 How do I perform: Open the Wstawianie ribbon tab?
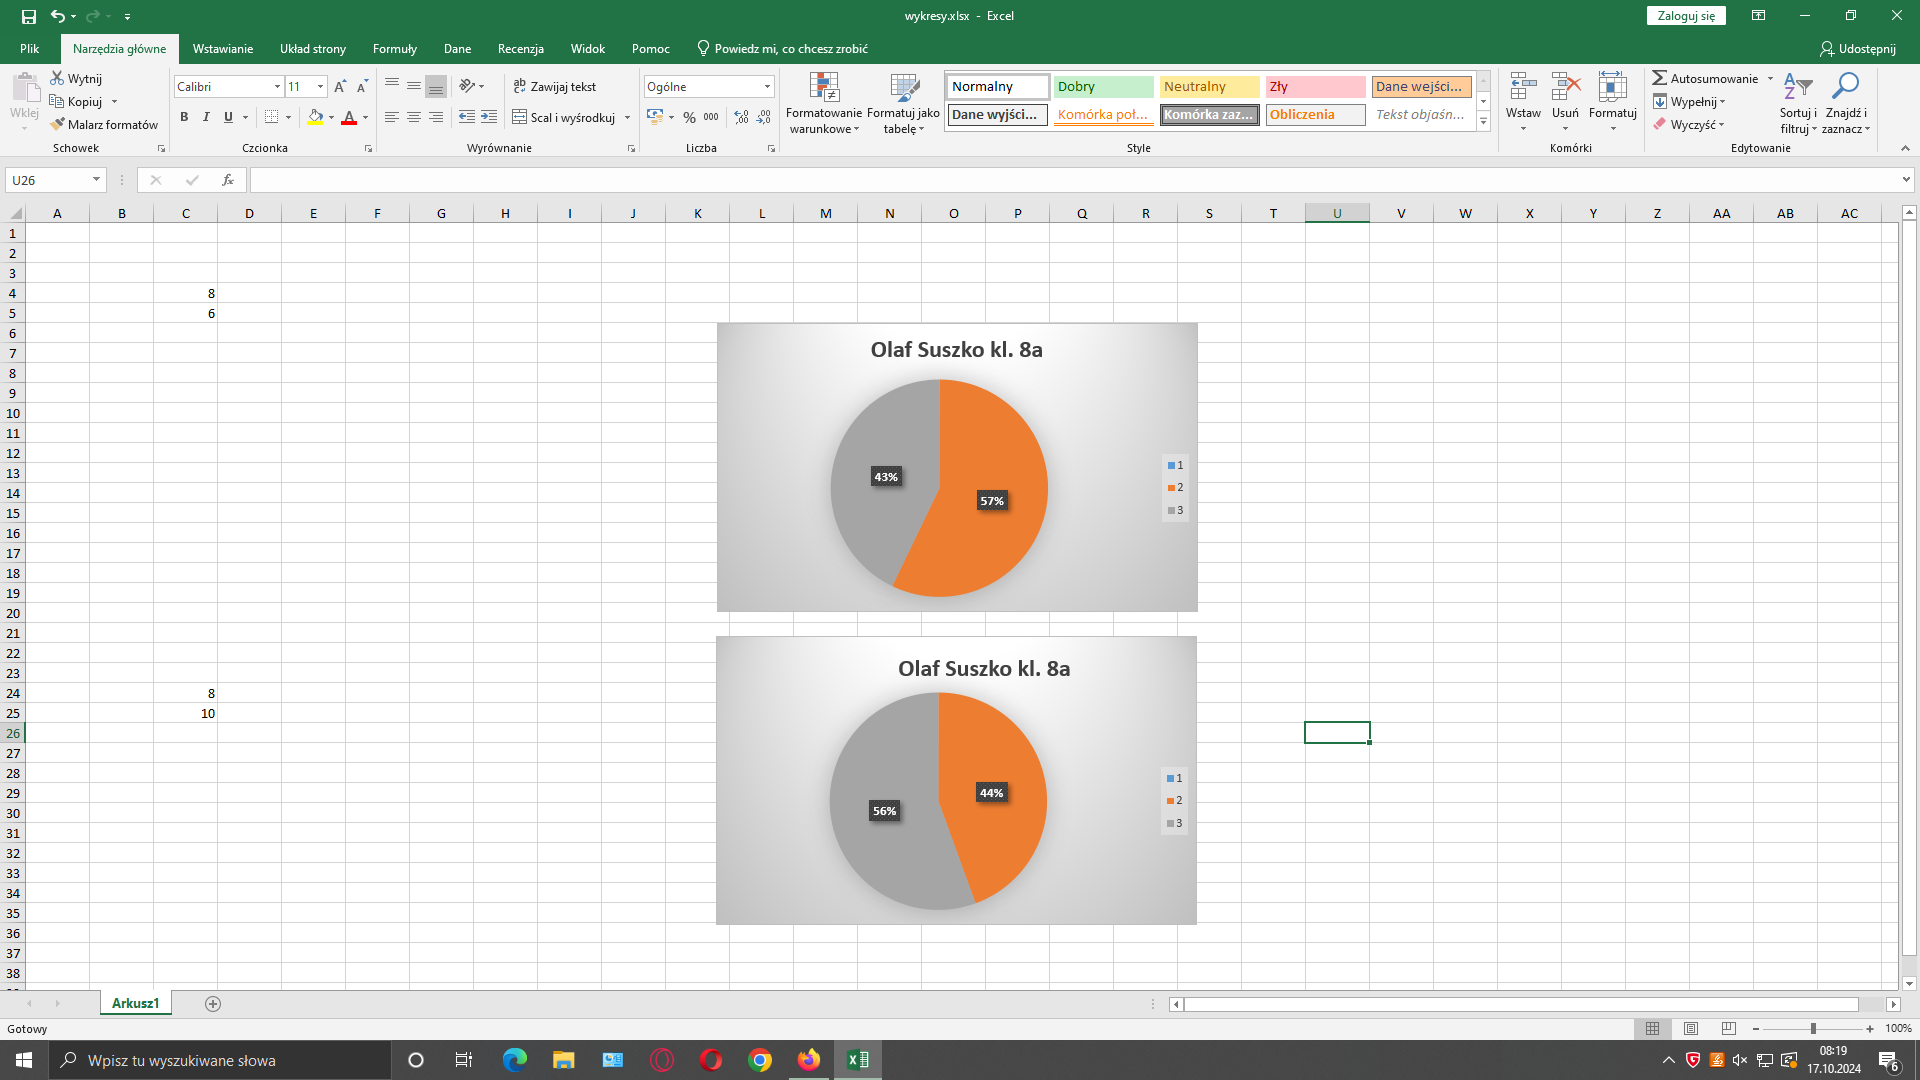click(222, 48)
